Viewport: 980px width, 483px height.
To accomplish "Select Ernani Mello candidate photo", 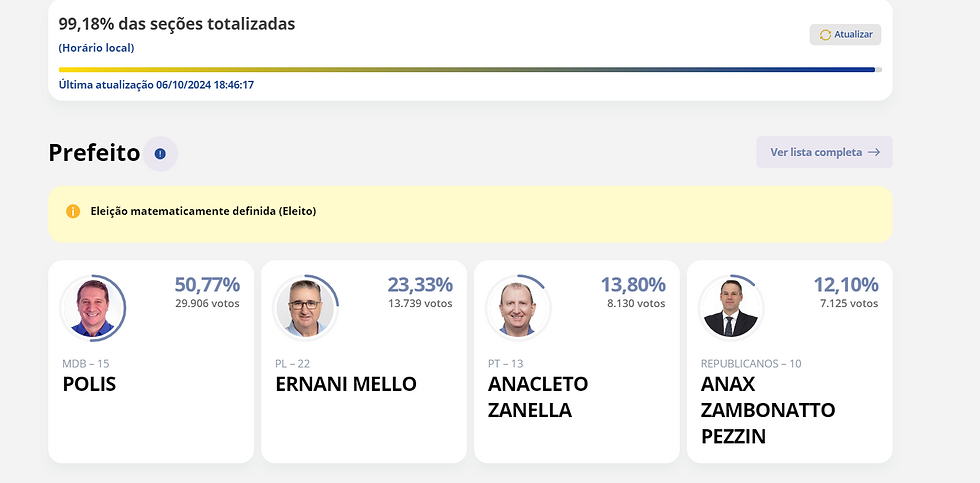I will (306, 308).
